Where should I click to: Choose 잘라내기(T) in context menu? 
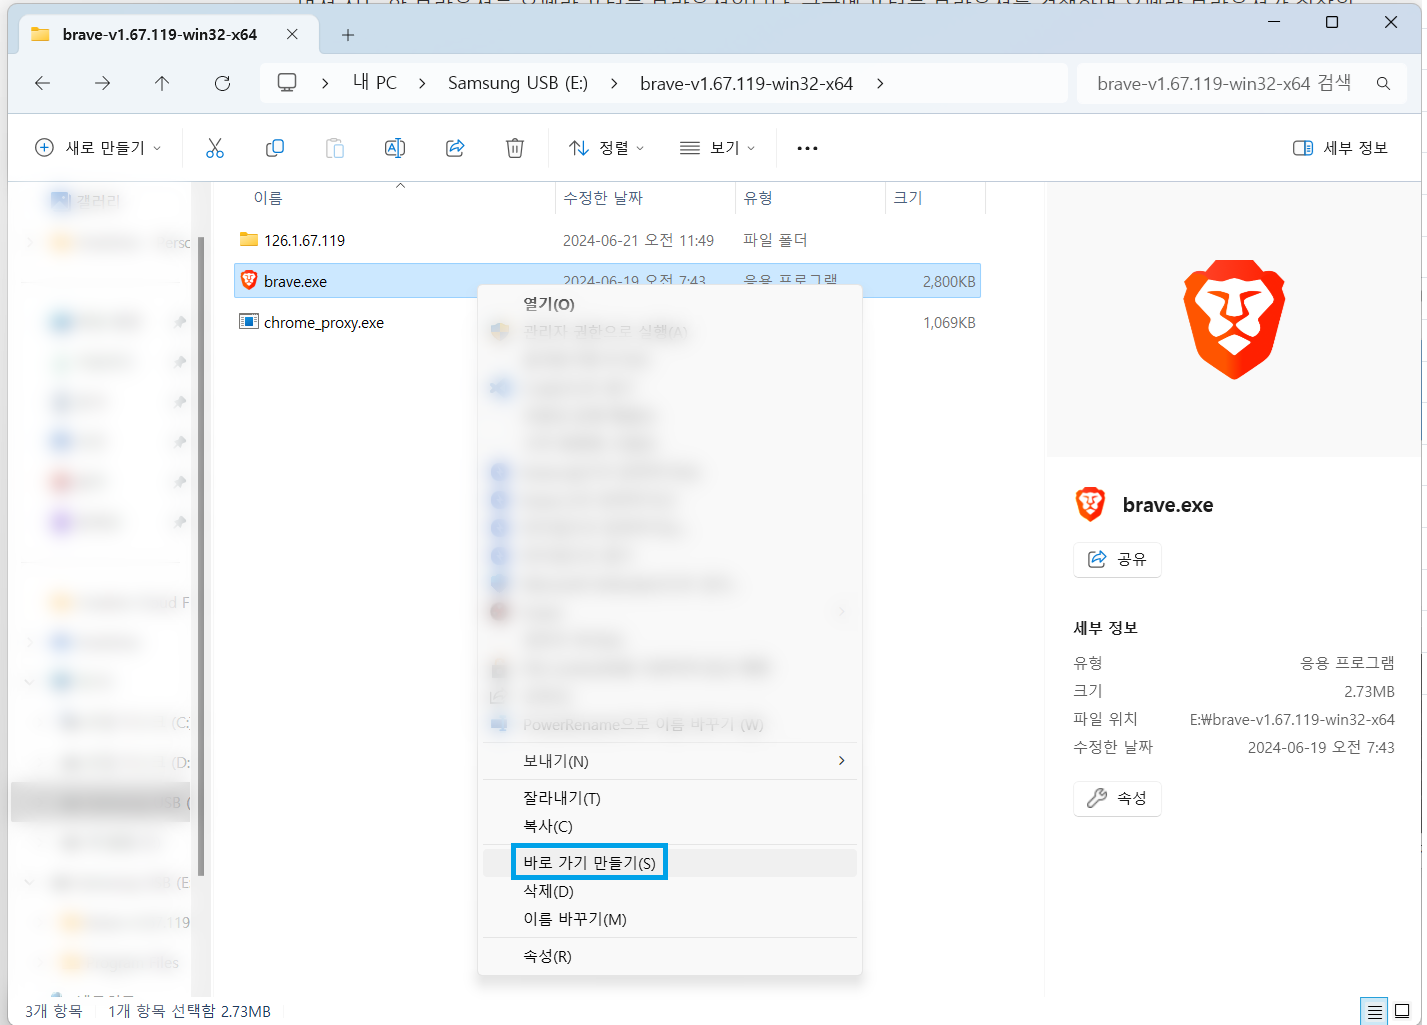tap(670, 798)
